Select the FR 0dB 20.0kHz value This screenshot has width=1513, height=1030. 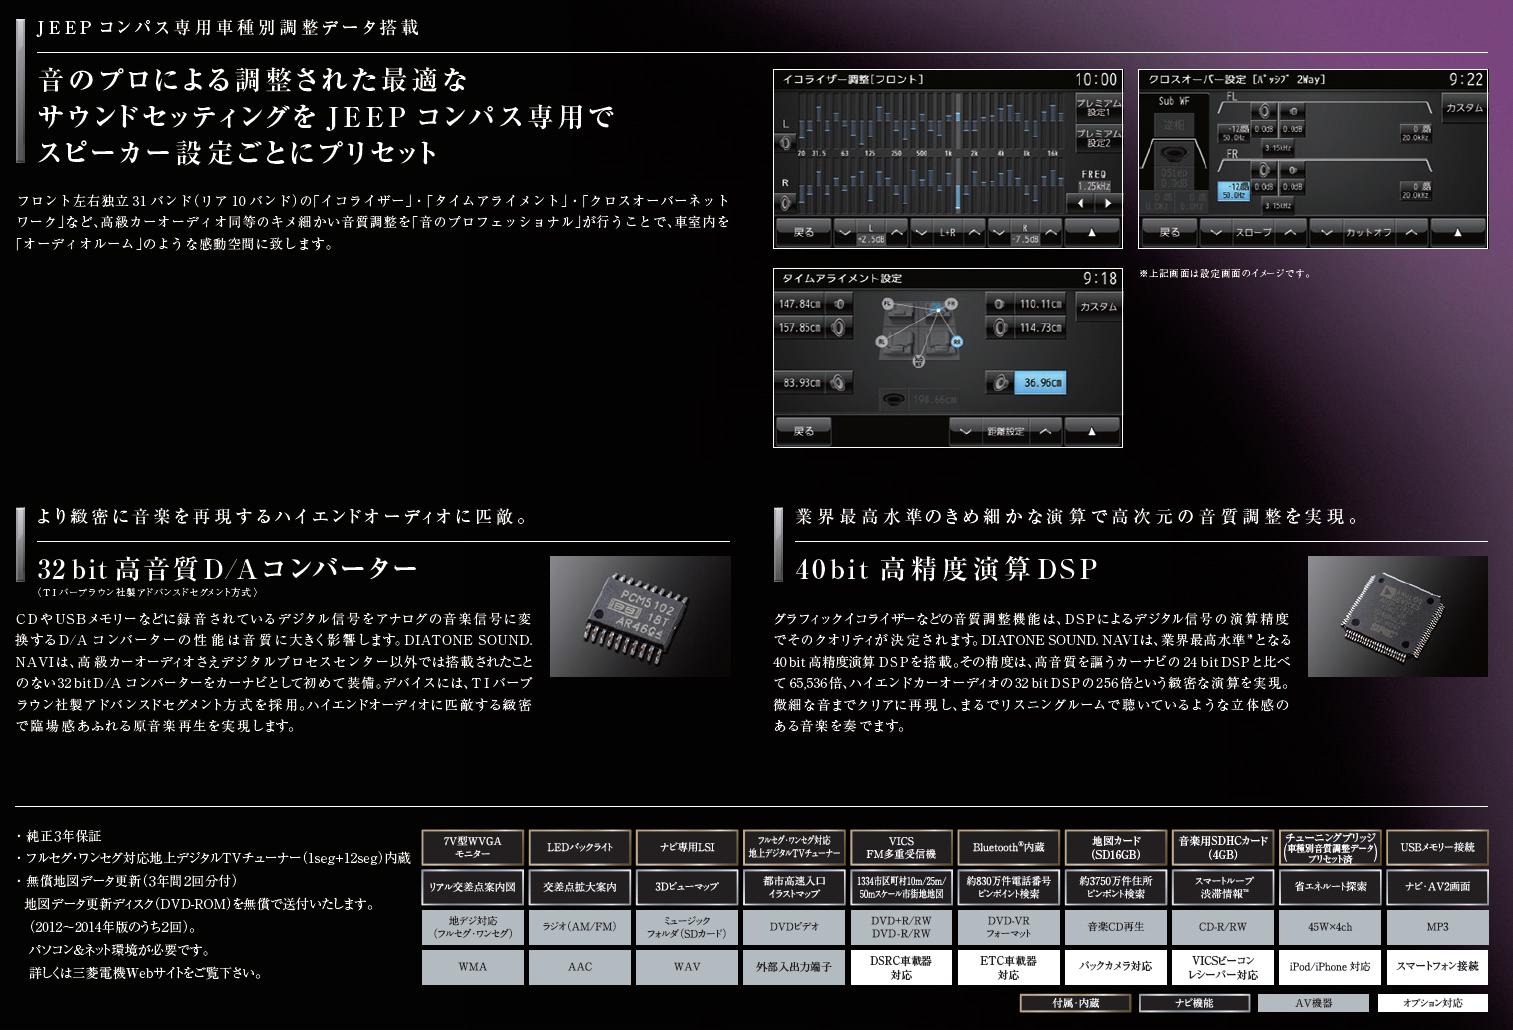point(1416,191)
